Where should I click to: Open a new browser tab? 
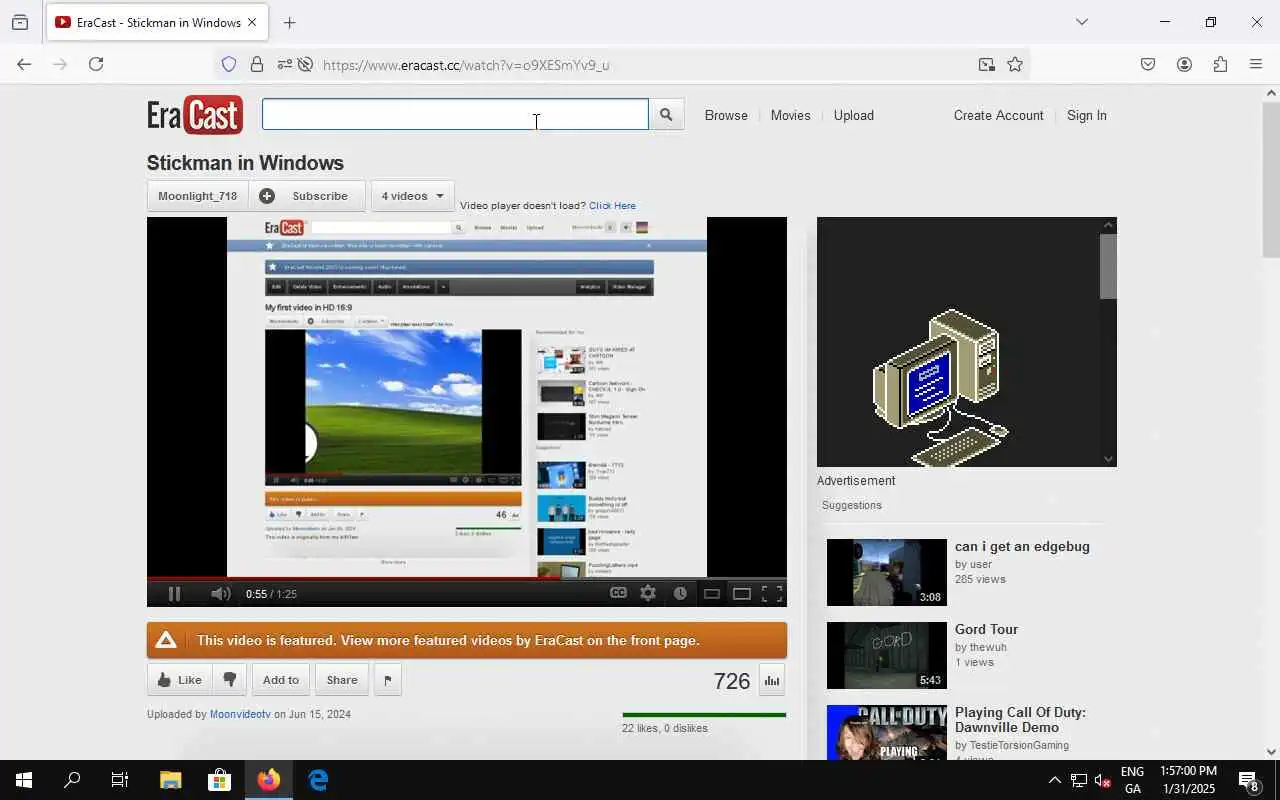click(290, 22)
